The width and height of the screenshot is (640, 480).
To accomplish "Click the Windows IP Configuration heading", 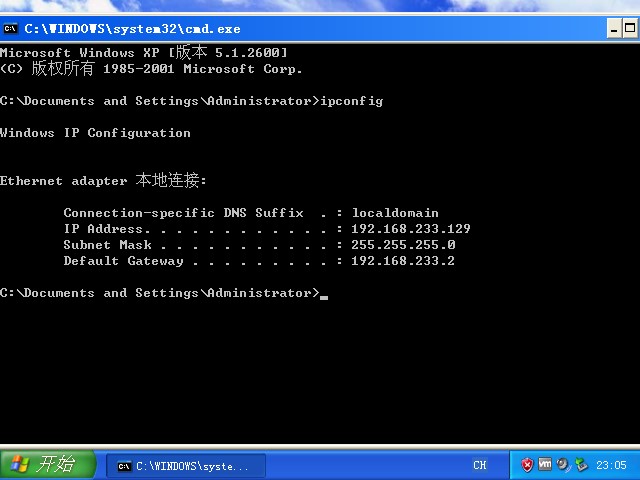I will pos(95,133).
